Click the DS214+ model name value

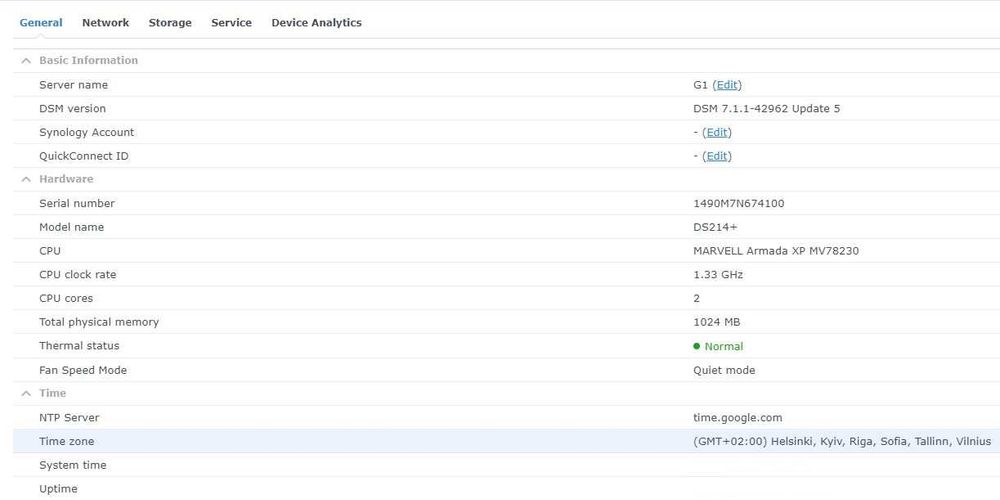point(715,228)
